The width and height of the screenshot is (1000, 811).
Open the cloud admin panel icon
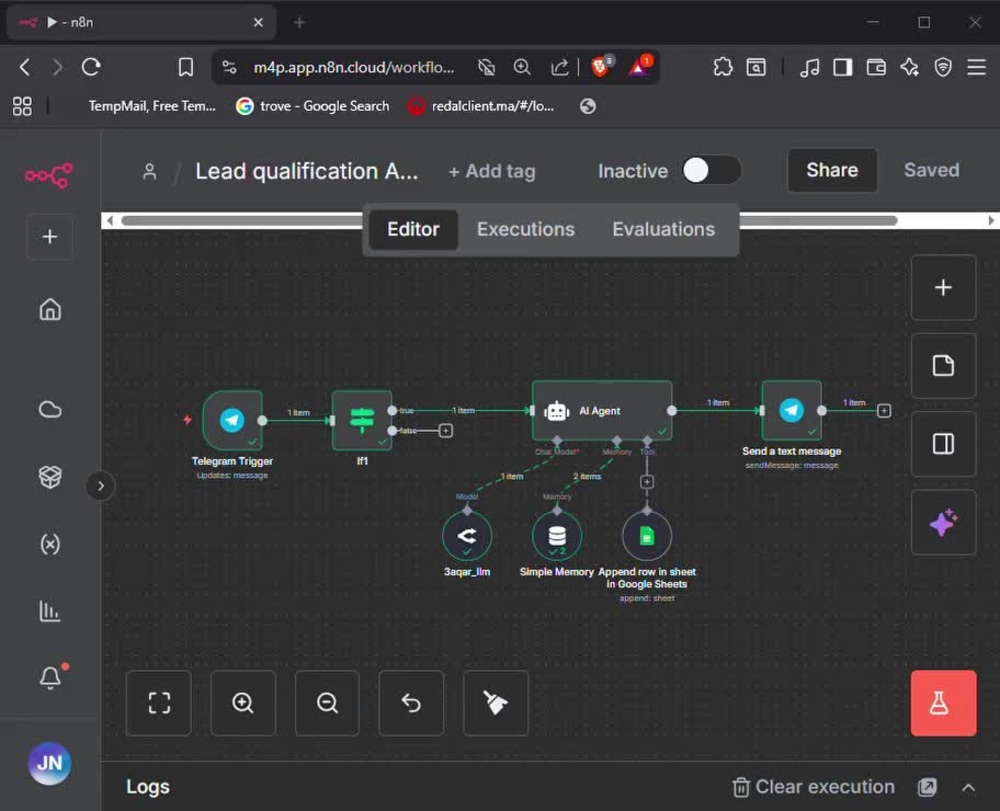(x=50, y=409)
